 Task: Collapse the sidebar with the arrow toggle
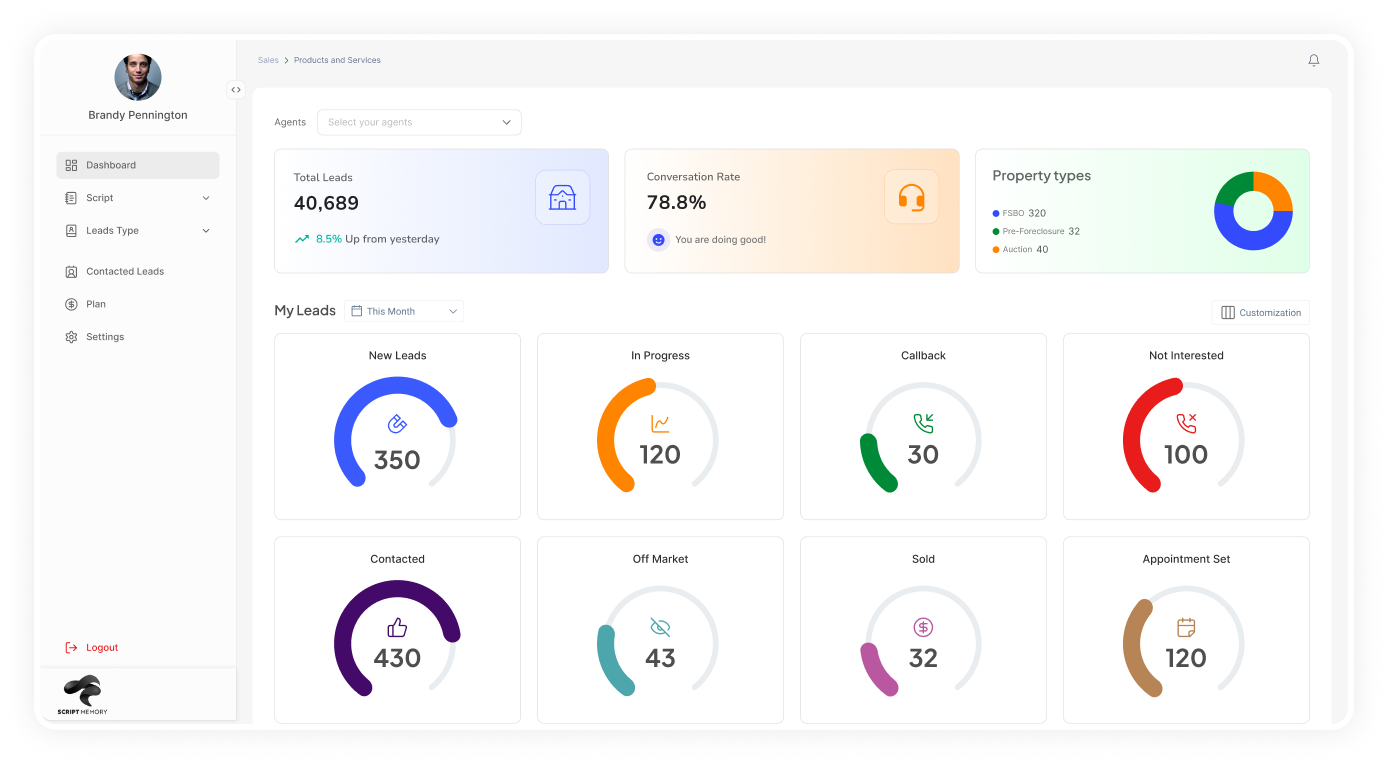(x=236, y=90)
